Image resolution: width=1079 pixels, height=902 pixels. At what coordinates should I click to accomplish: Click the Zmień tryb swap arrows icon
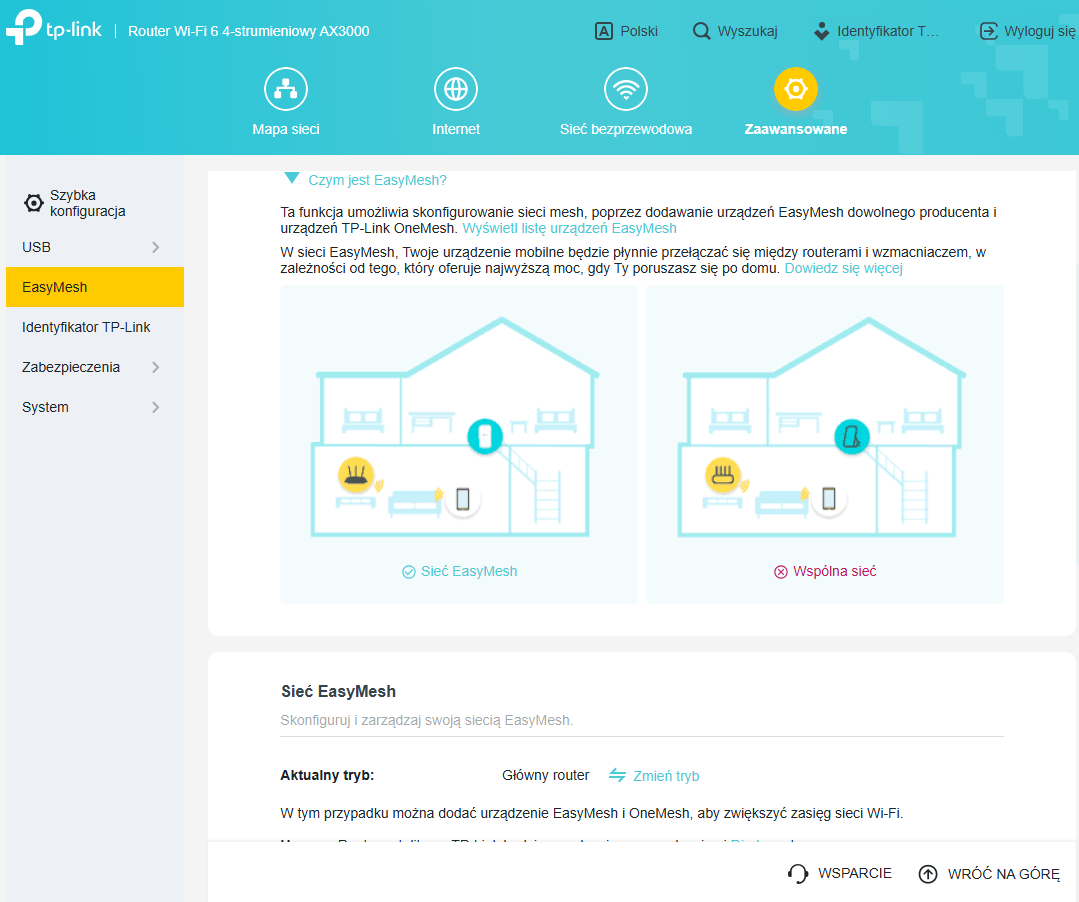coord(617,775)
